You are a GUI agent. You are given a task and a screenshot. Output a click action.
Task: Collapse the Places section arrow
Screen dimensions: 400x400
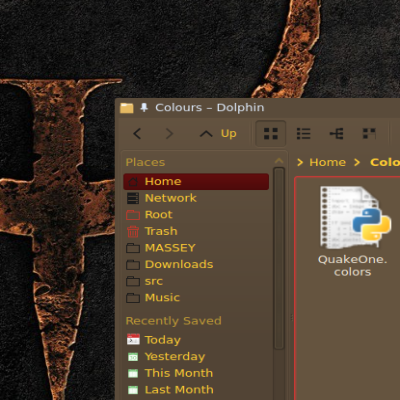[x=279, y=161]
